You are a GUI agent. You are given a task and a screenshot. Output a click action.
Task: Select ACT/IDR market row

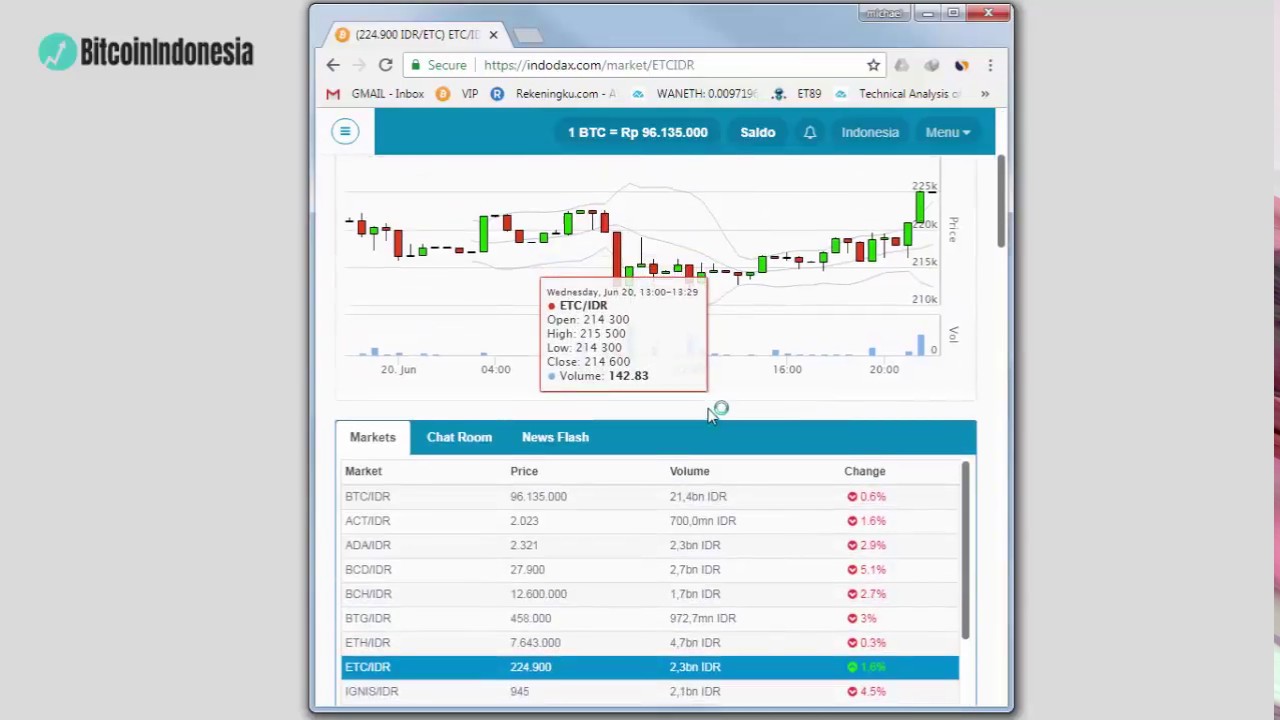click(649, 521)
